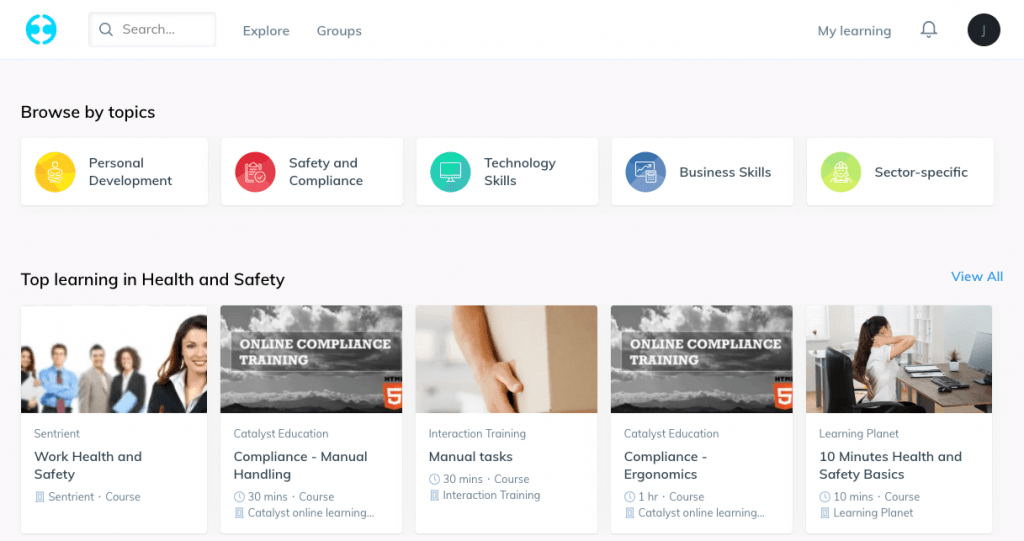
Task: Click the Sentrient provider label
Action: 57,433
